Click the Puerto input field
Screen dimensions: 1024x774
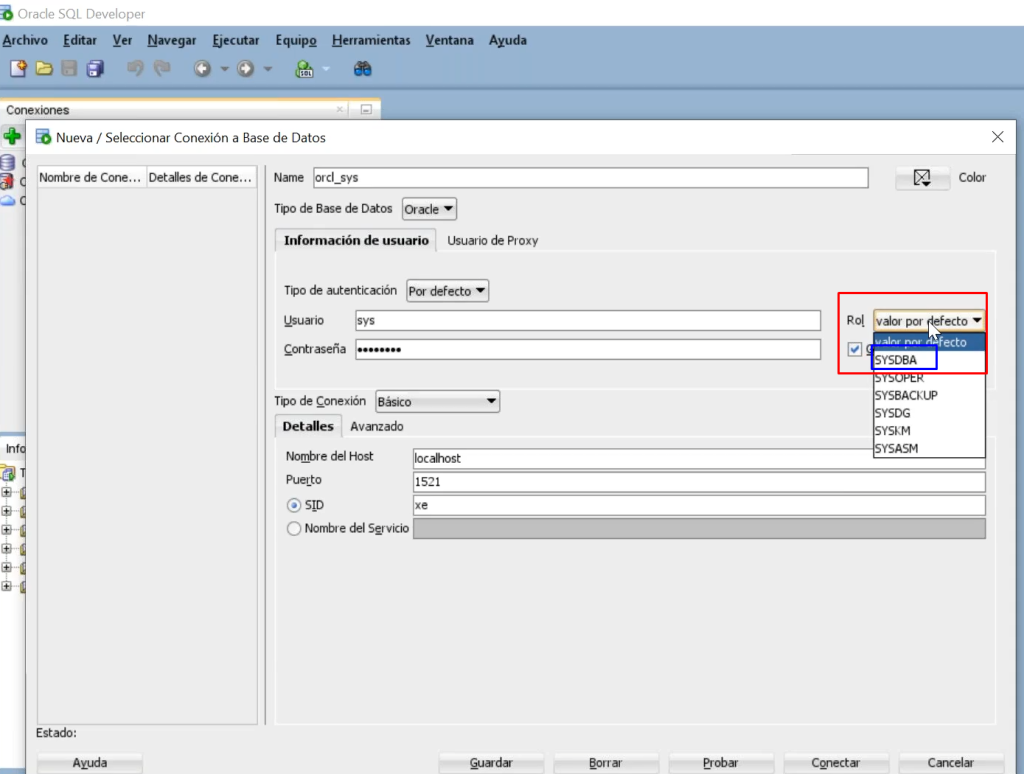point(699,482)
